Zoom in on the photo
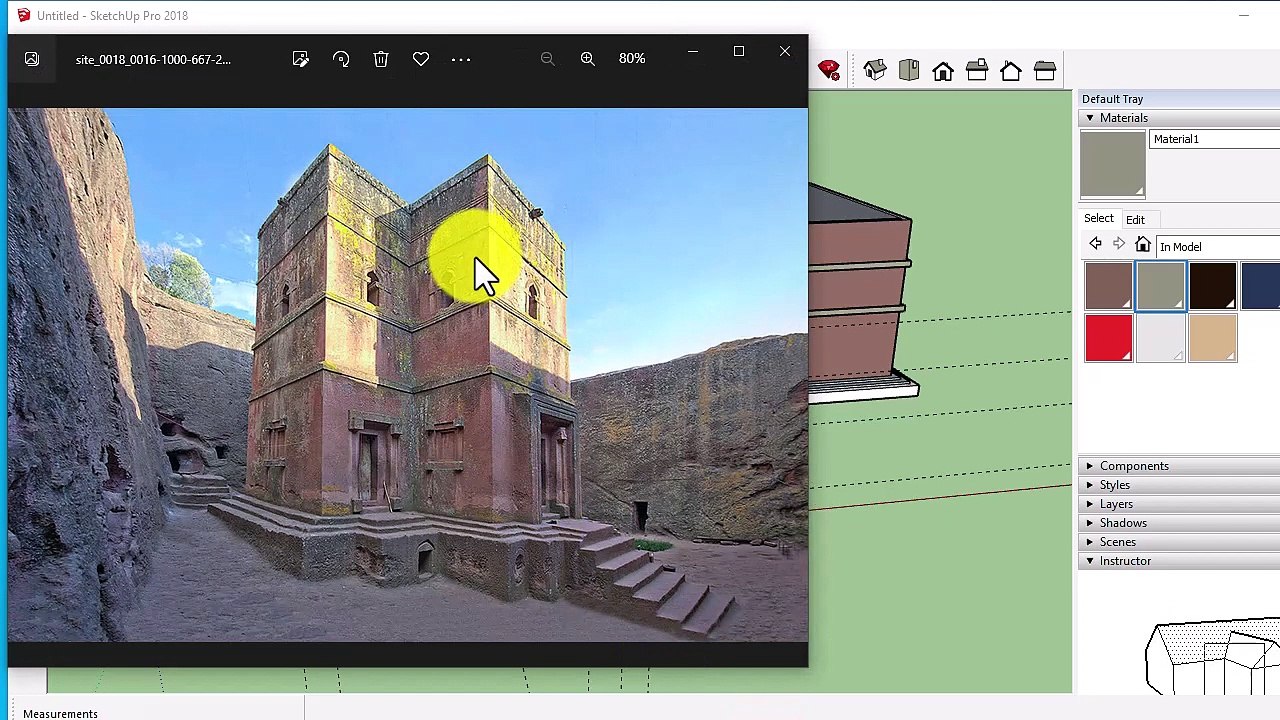The width and height of the screenshot is (1280, 720). (x=588, y=59)
